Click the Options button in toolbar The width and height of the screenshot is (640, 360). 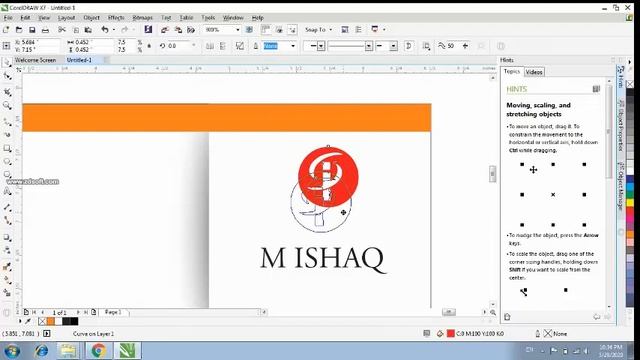point(359,29)
